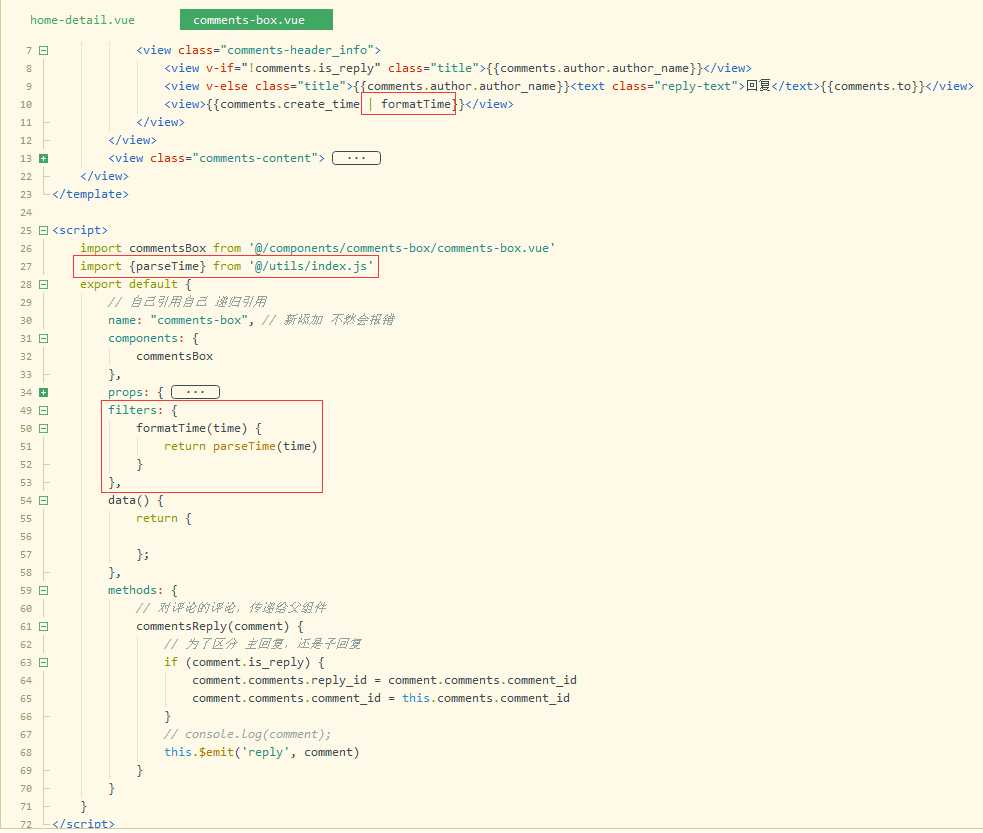Click the commented console.log line
This screenshot has width=983, height=833.
pyautogui.click(x=248, y=735)
